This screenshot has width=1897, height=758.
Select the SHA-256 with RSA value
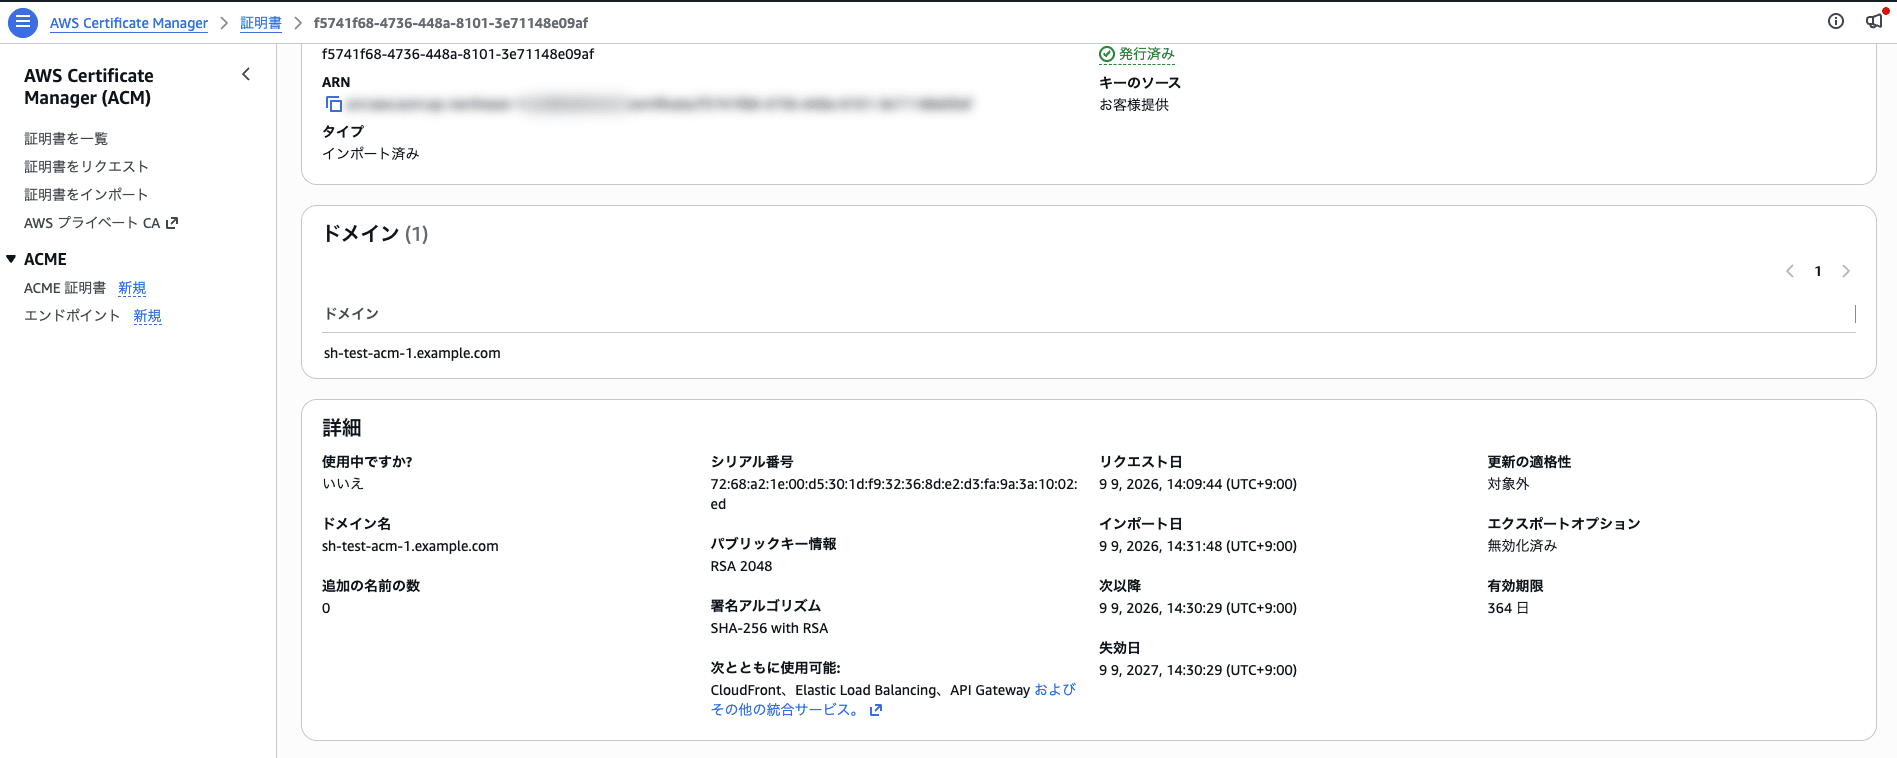coord(769,628)
